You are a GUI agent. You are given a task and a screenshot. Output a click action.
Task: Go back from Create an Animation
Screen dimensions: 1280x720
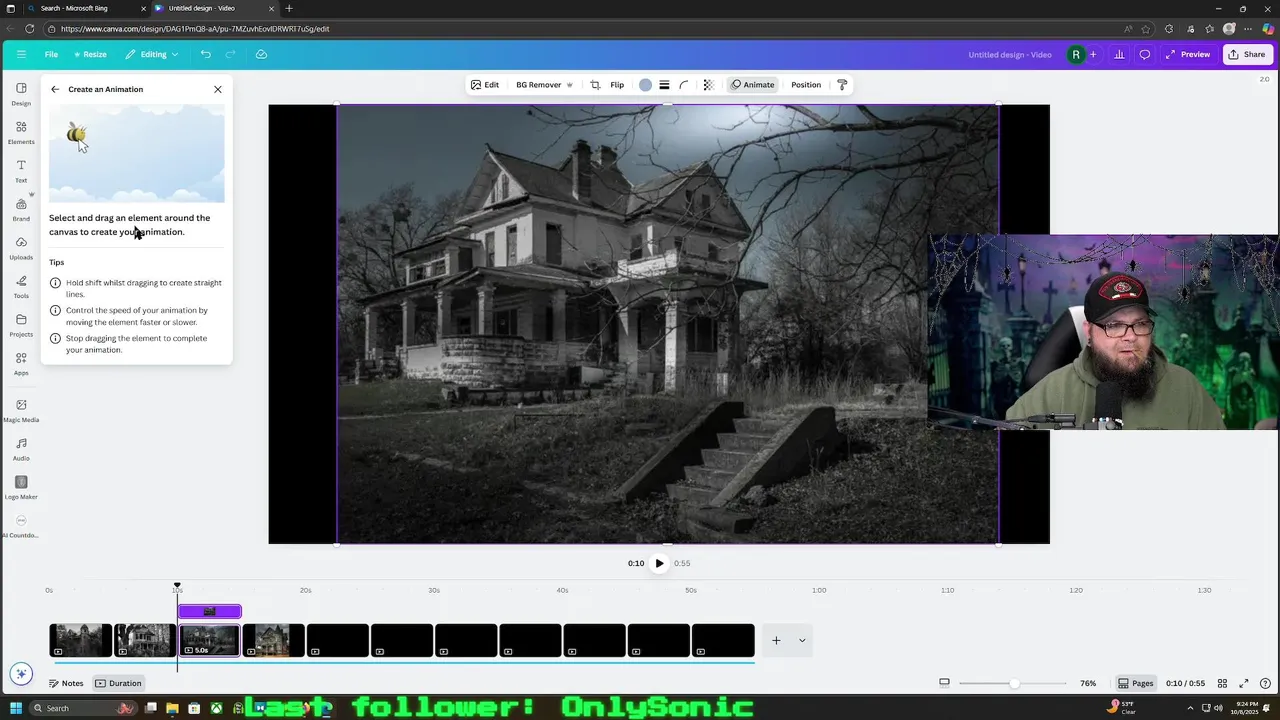[55, 89]
